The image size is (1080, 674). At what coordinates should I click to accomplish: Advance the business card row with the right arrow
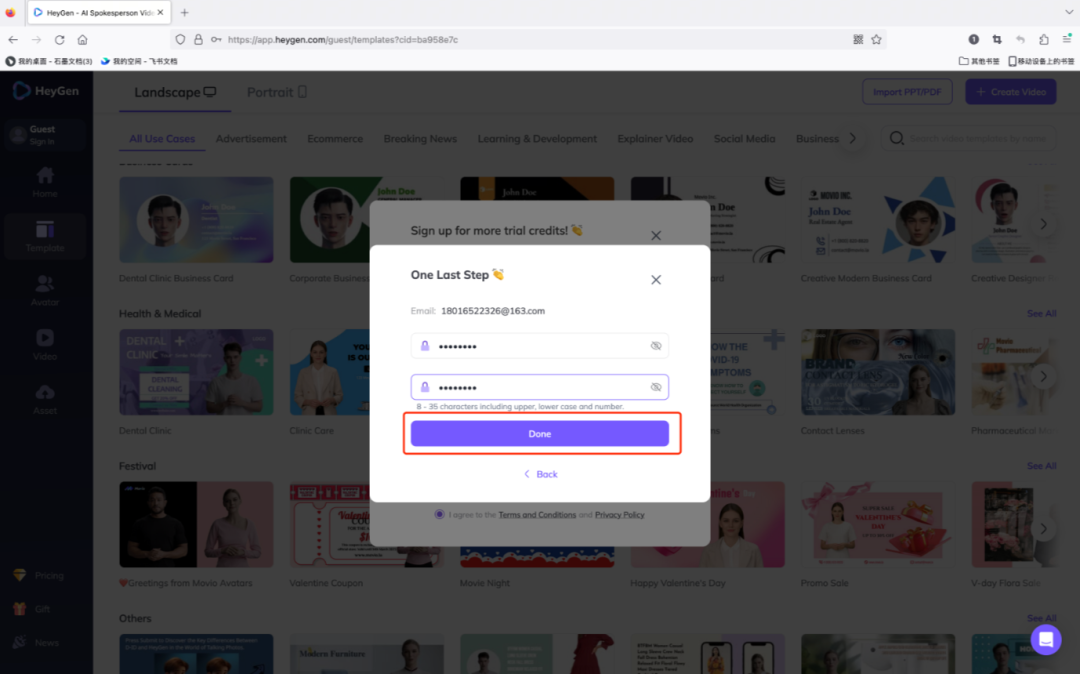[1043, 224]
